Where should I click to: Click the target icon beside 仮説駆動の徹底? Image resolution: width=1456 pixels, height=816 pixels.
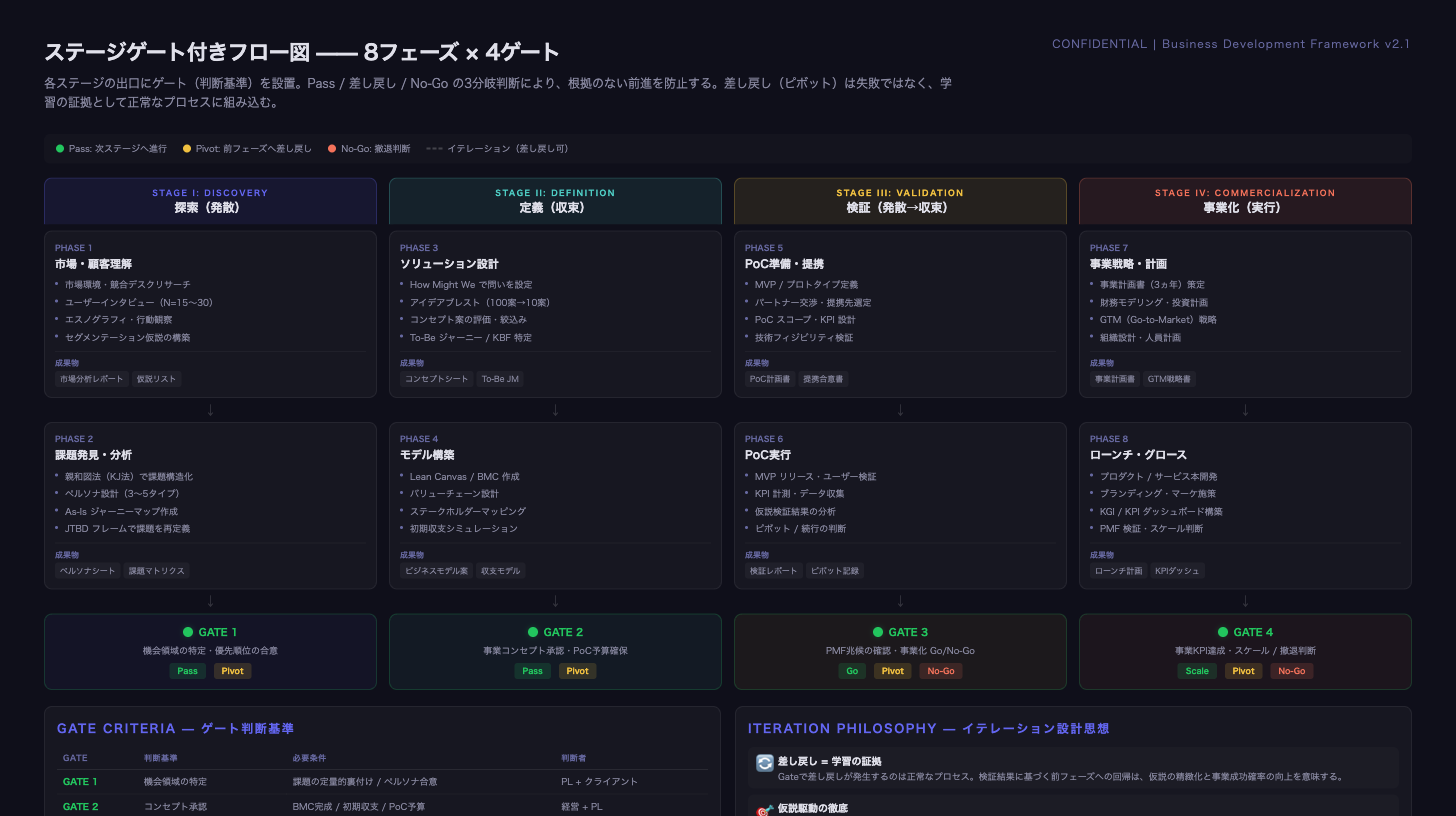[765, 809]
